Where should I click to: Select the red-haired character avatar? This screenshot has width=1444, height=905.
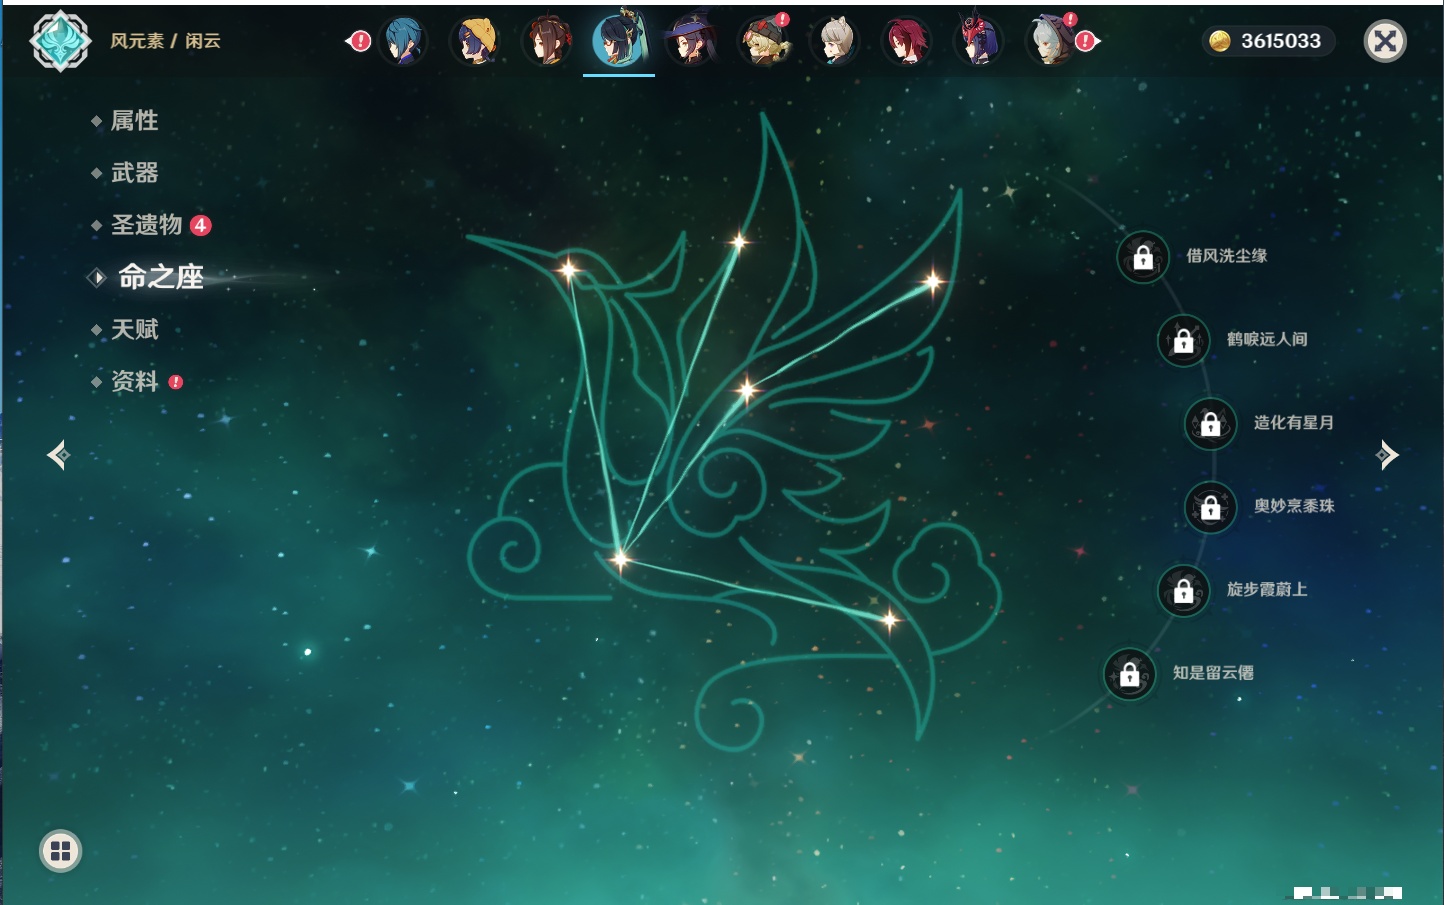pyautogui.click(x=907, y=41)
